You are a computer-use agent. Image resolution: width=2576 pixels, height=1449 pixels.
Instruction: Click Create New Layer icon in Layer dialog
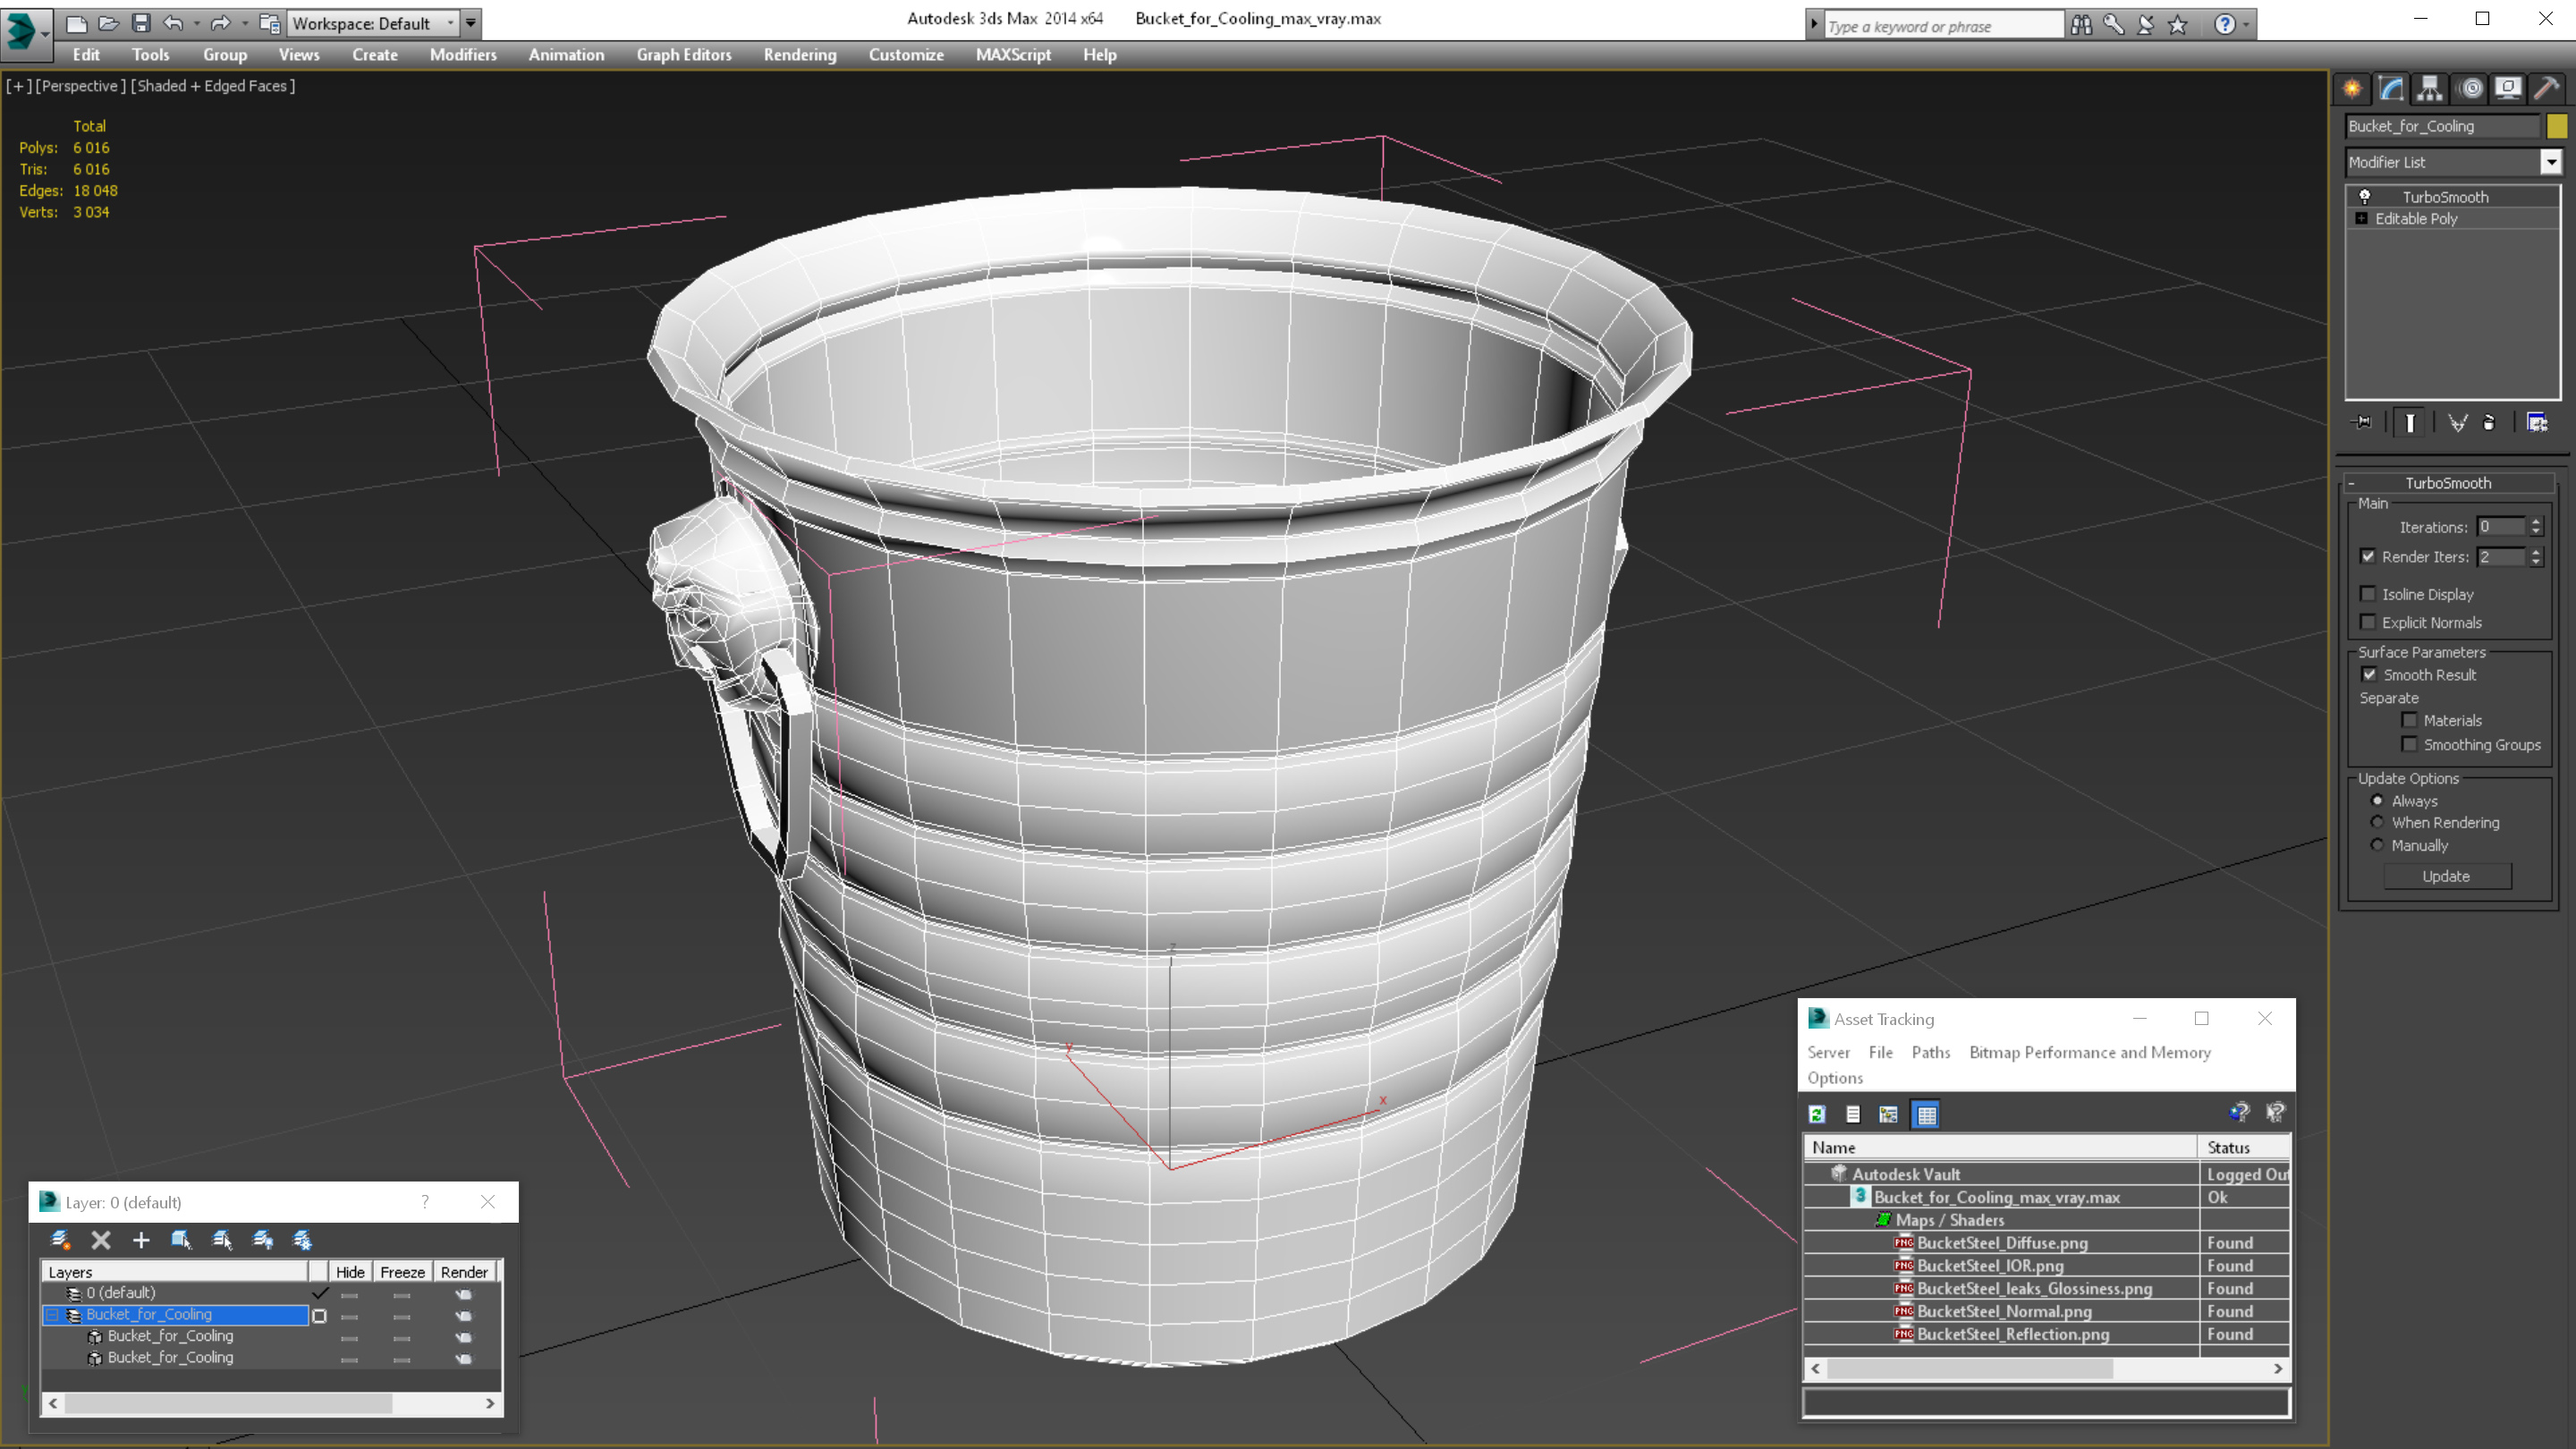click(60, 1240)
